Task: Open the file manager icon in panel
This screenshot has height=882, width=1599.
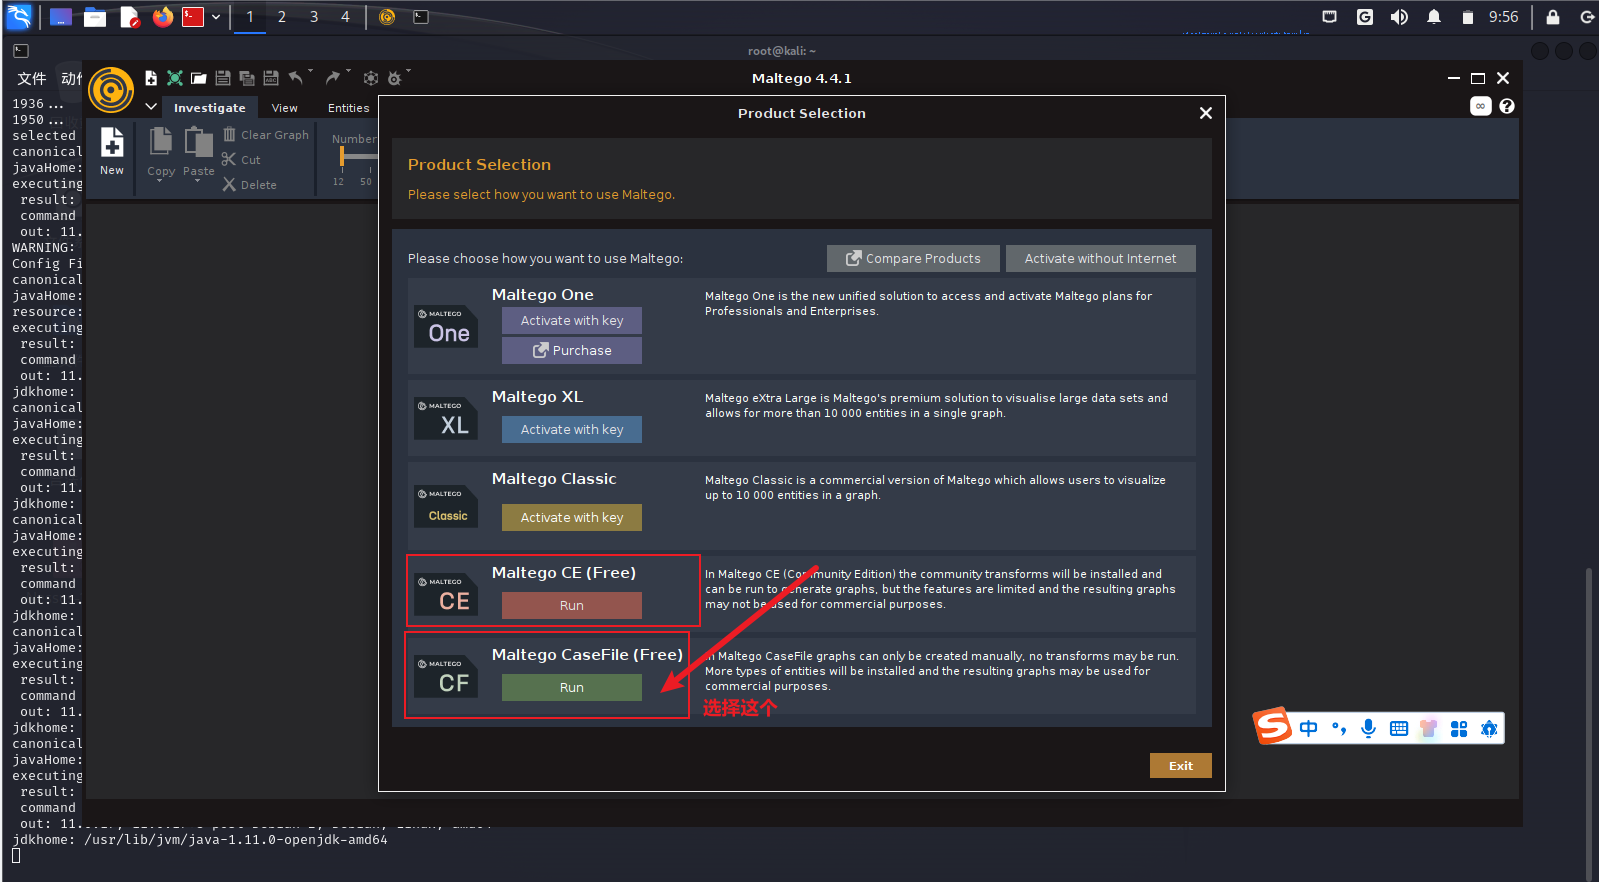Action: pos(95,17)
